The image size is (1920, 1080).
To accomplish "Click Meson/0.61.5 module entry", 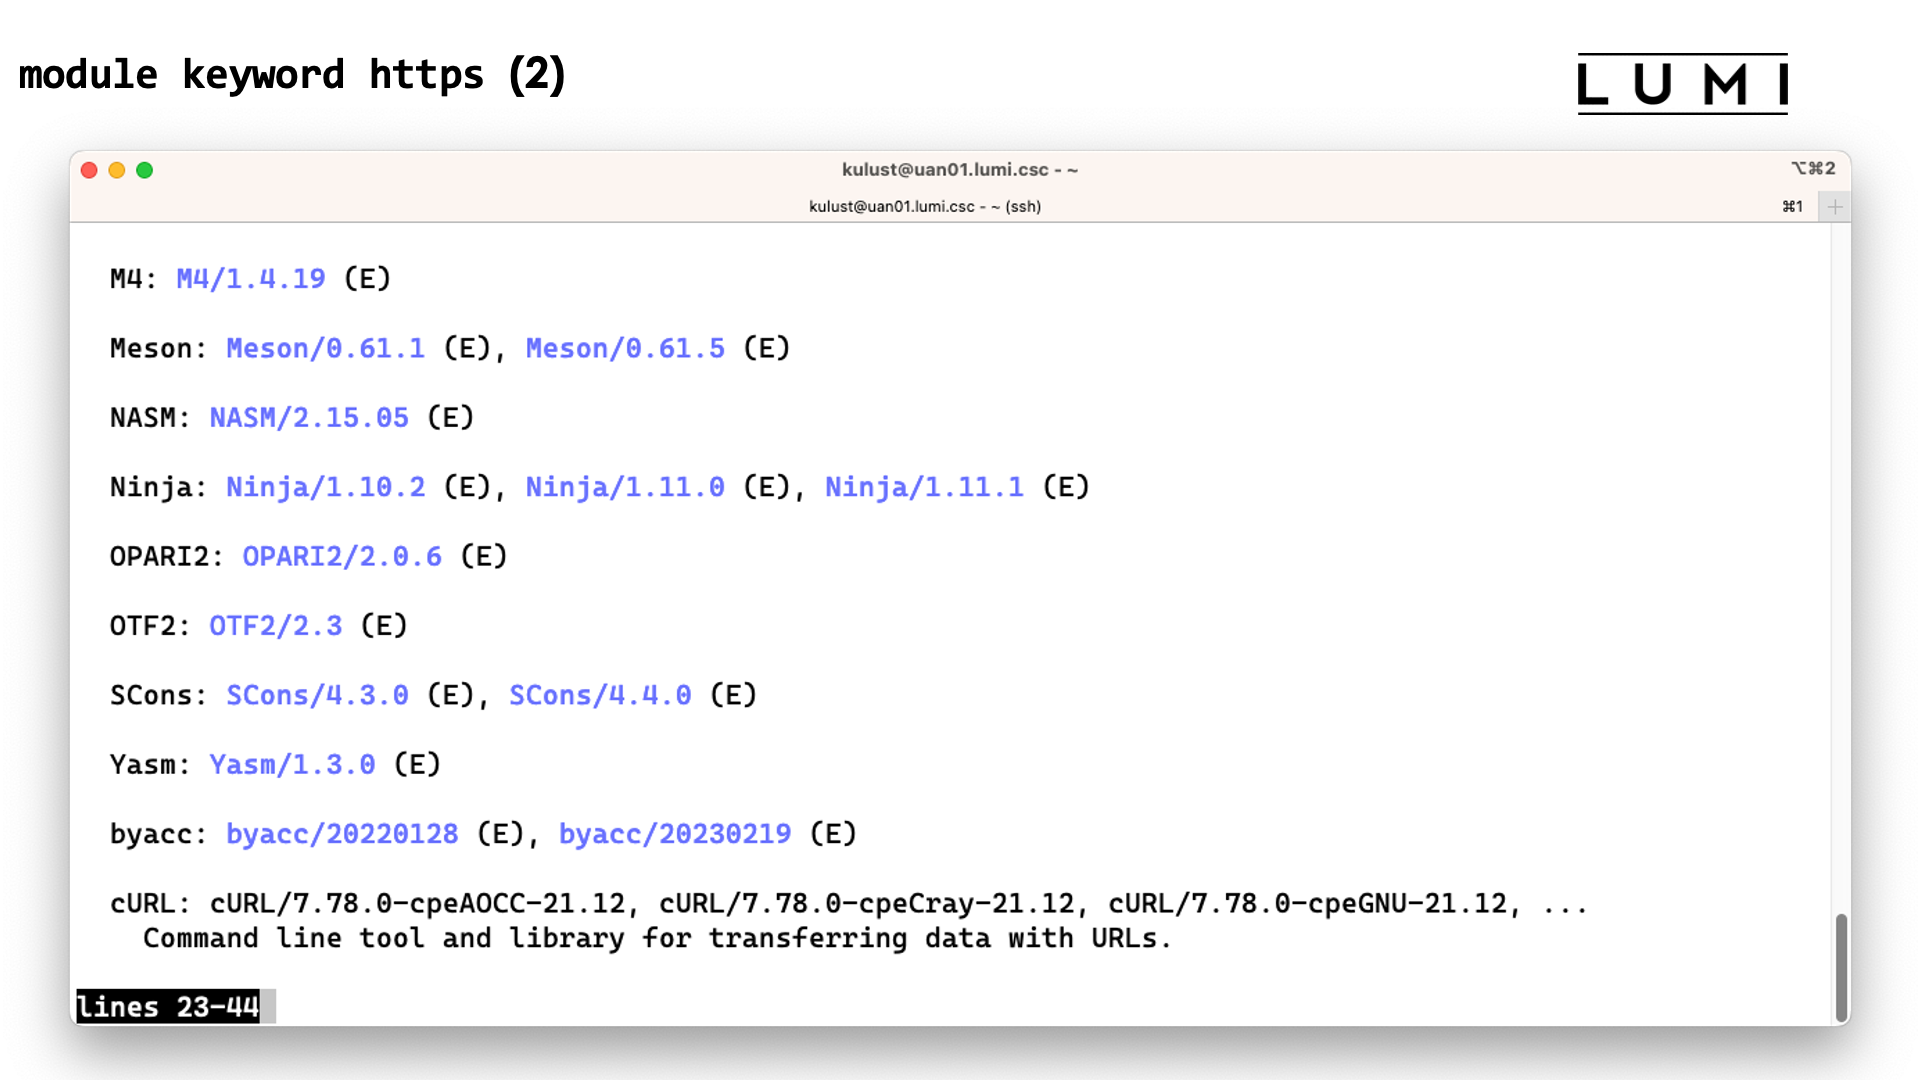I will pos(625,349).
